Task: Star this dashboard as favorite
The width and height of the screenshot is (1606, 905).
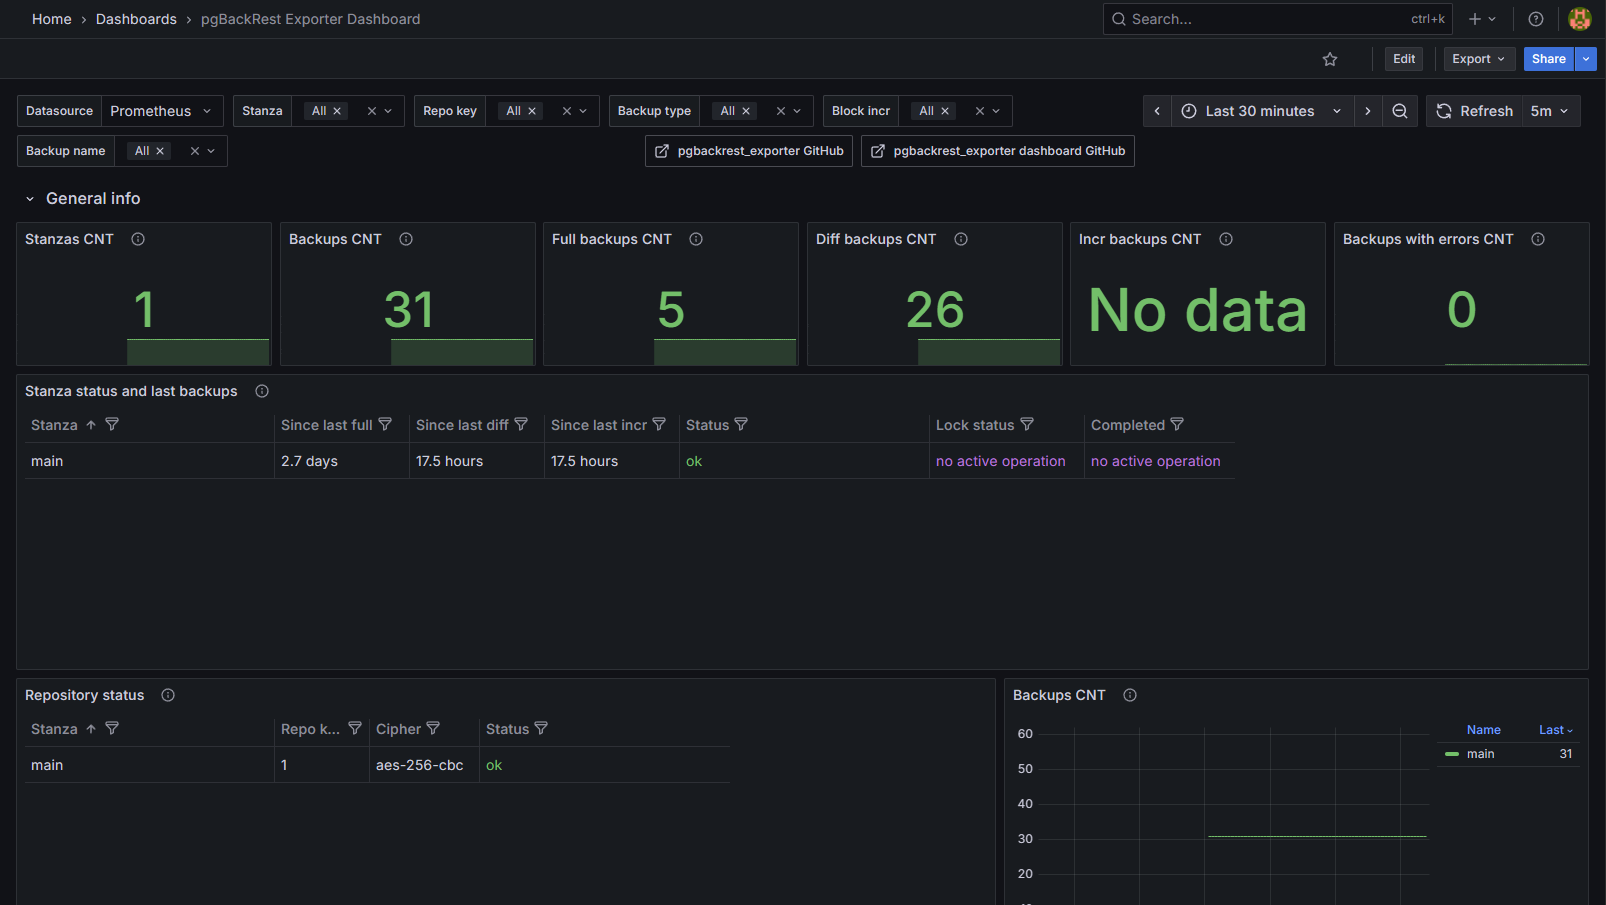Action: pyautogui.click(x=1330, y=60)
